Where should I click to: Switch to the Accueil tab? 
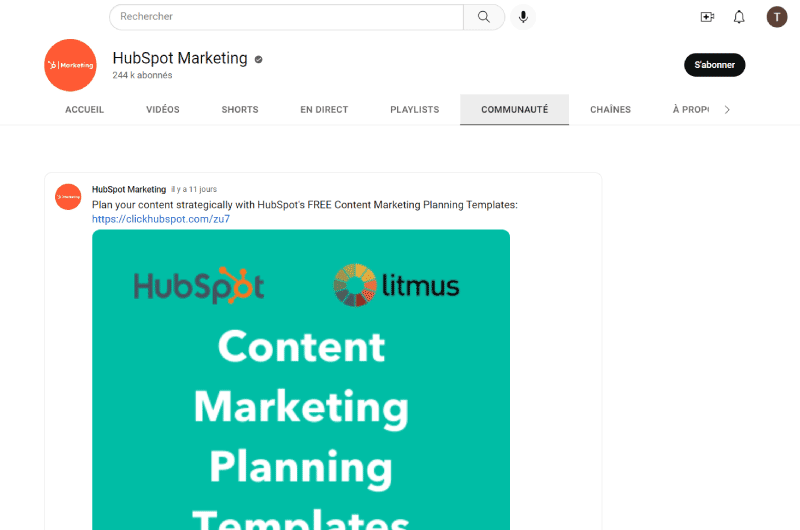(85, 110)
